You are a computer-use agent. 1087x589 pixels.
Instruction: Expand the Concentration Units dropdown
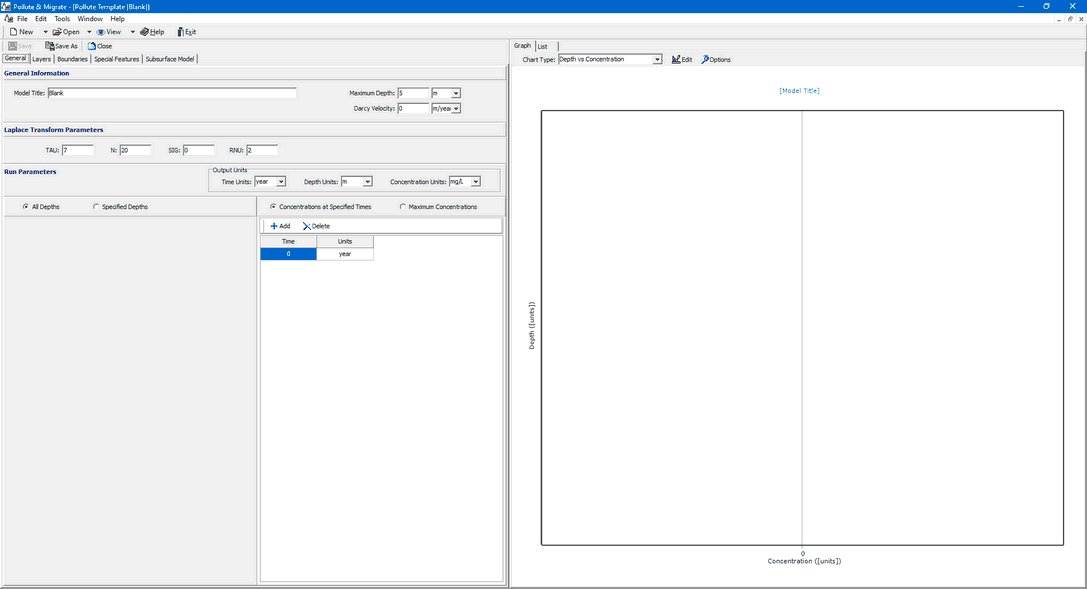[476, 182]
